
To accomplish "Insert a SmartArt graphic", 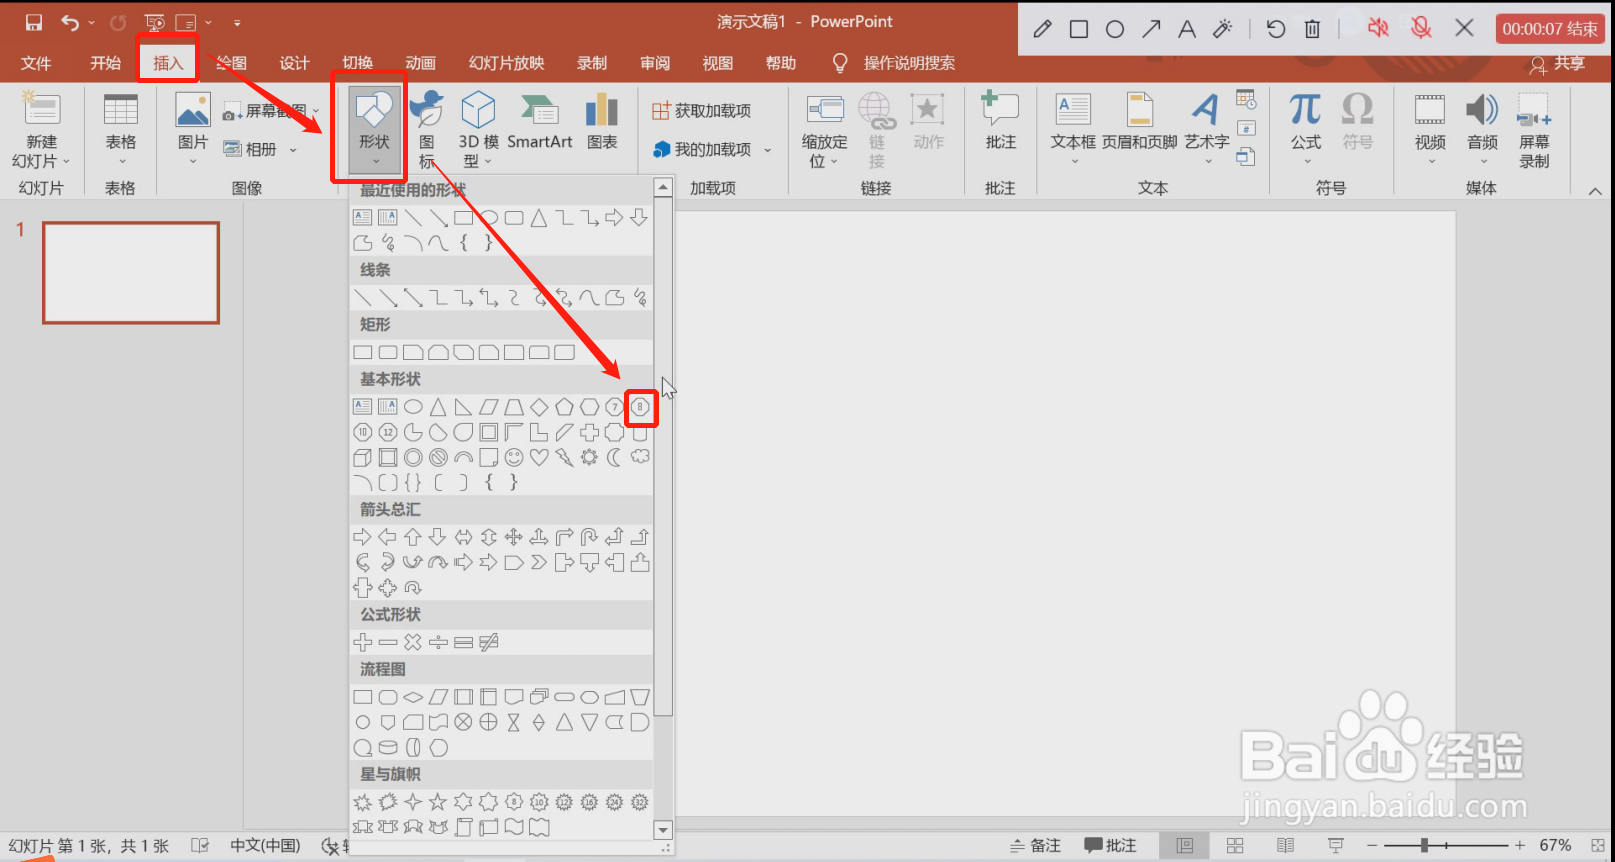I will coord(540,122).
